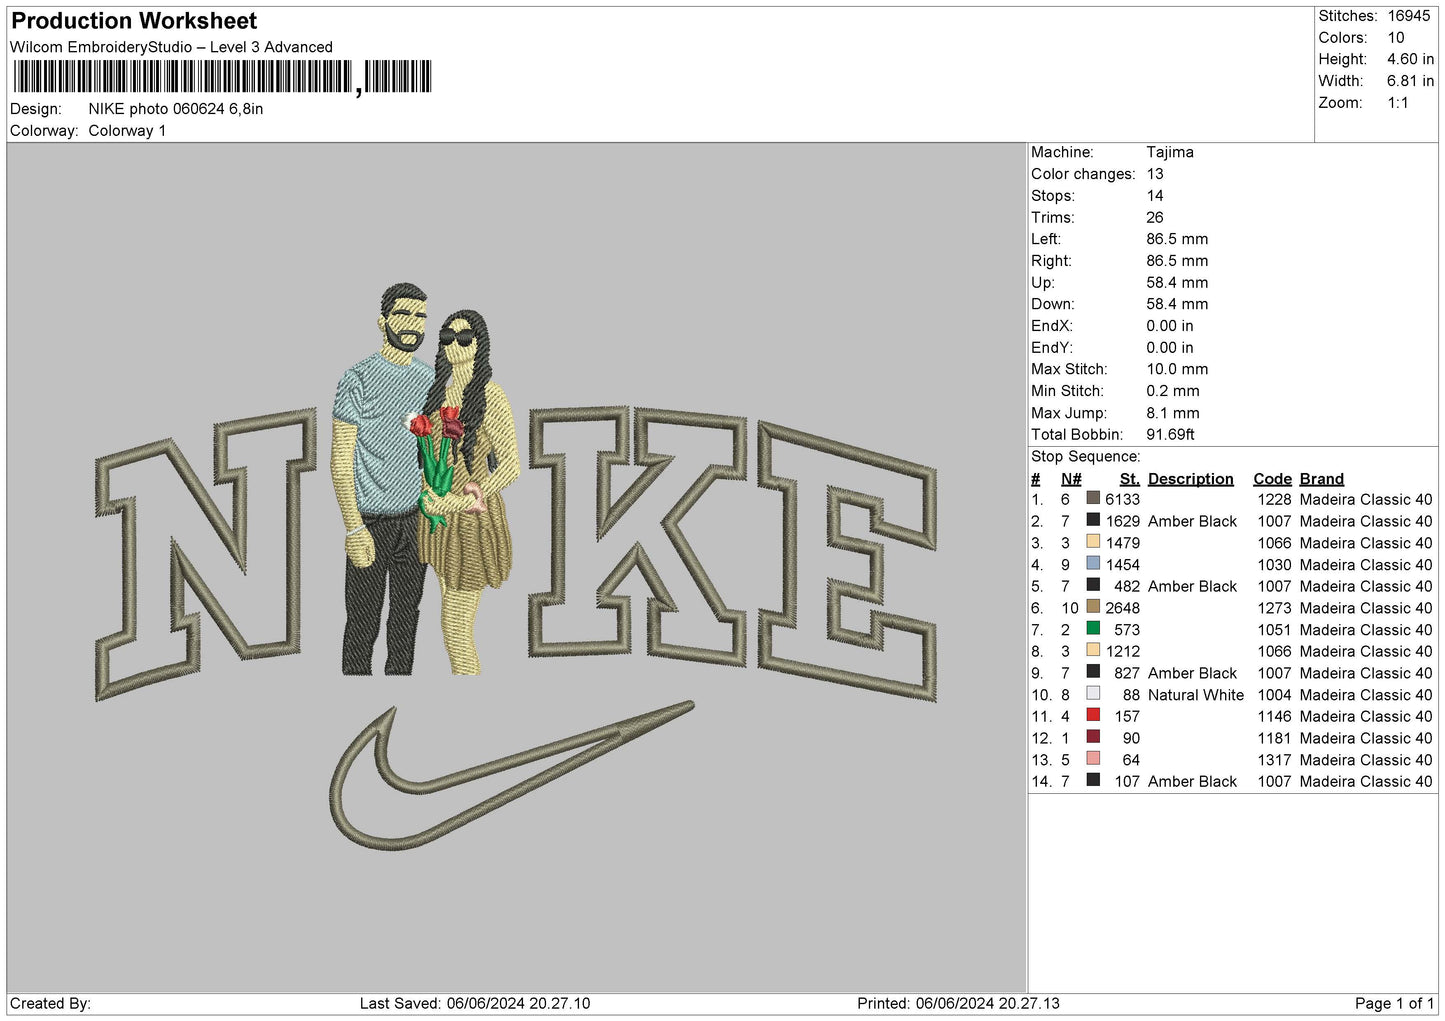Click the height value '4.60 in'
Viewport: 1445px width, 1021px height.
(x=1410, y=59)
